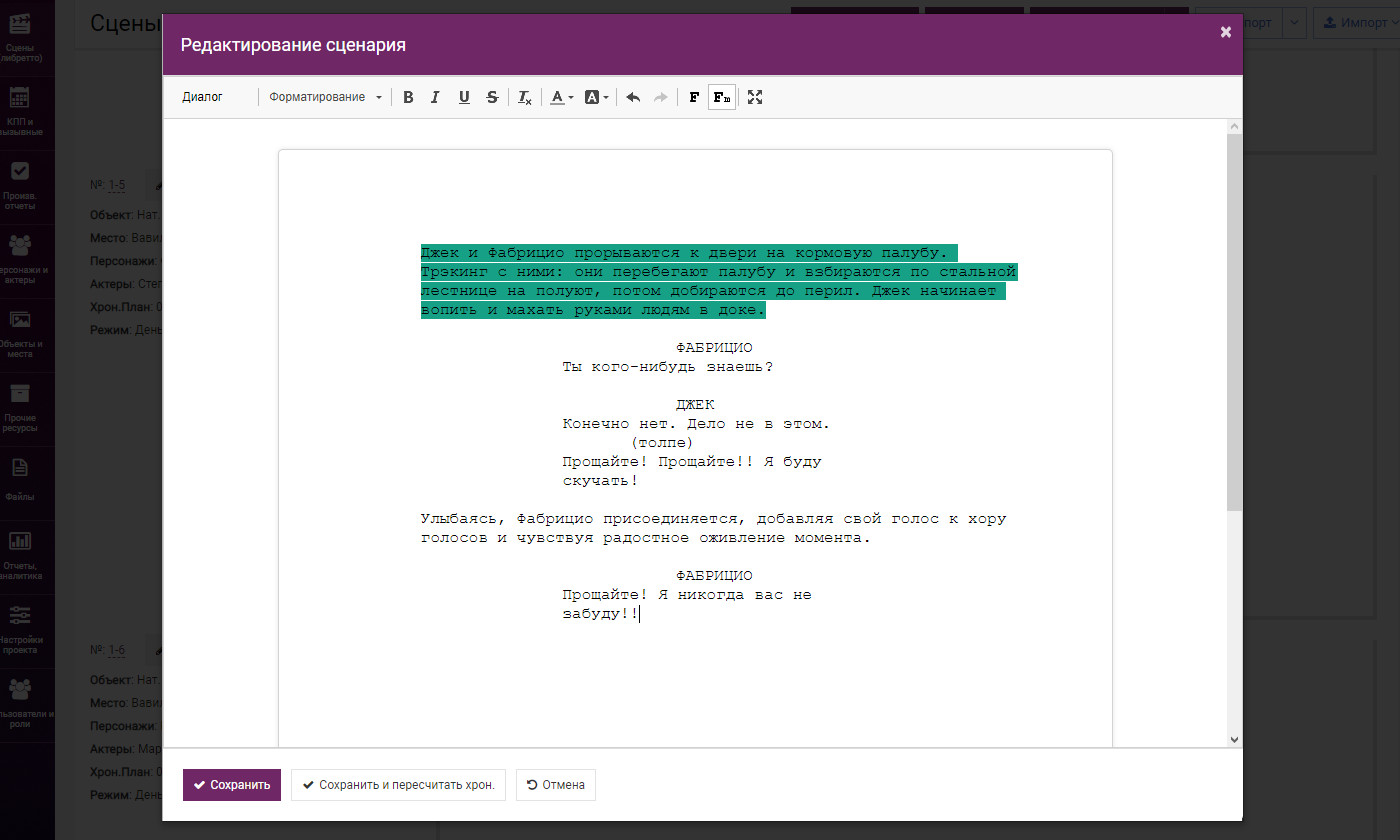Maximize the editor to fullscreen
Image resolution: width=1400 pixels, height=840 pixels.
(x=755, y=97)
